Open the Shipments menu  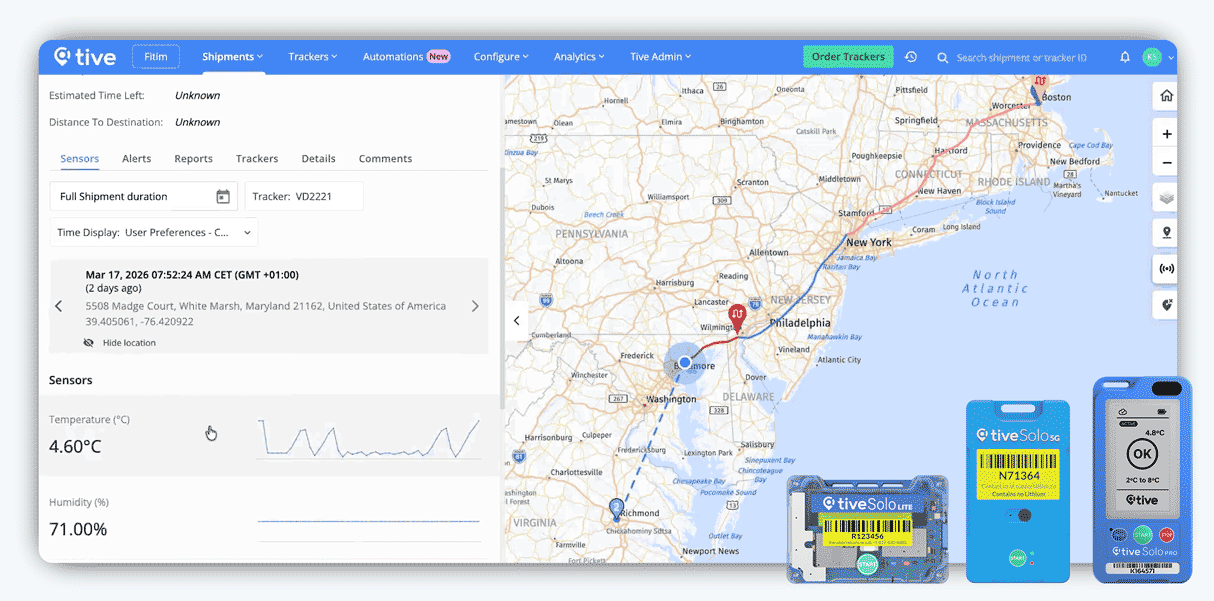pyautogui.click(x=232, y=57)
